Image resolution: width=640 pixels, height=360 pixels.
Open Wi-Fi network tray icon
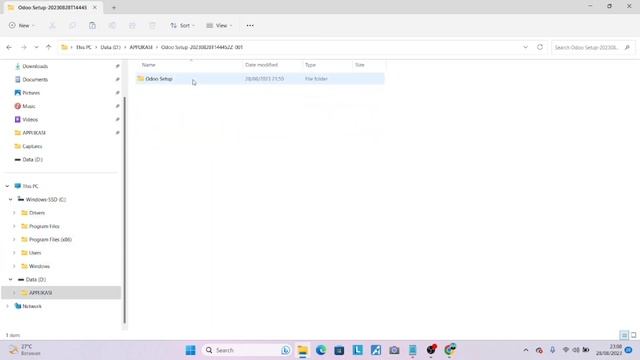click(x=566, y=350)
